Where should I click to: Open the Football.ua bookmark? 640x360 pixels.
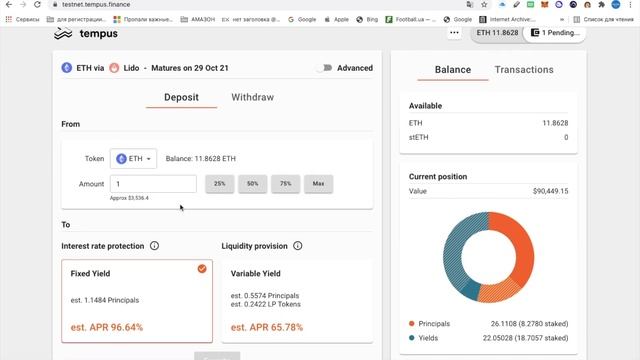click(x=411, y=19)
